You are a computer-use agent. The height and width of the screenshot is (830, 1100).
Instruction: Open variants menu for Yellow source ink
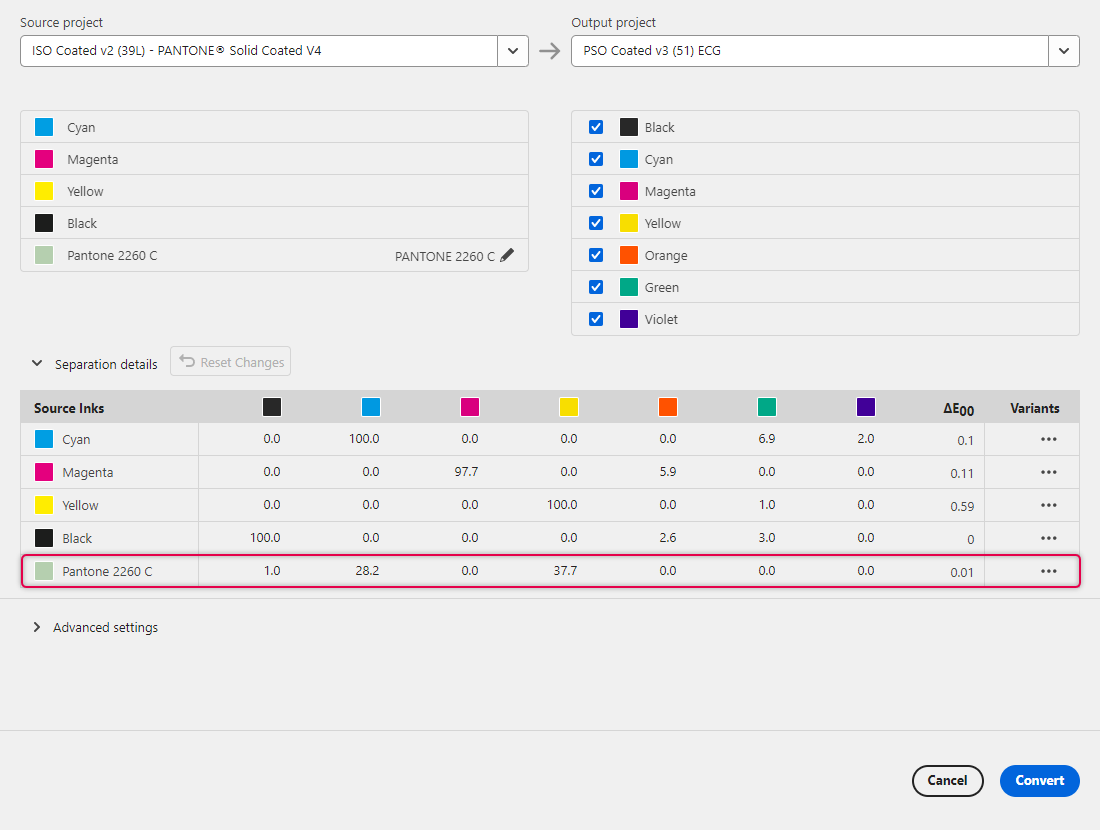(1048, 505)
